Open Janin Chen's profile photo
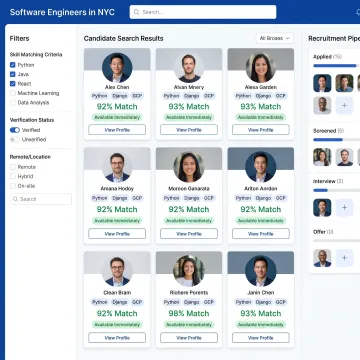This screenshot has height=360, width=360. click(x=261, y=271)
